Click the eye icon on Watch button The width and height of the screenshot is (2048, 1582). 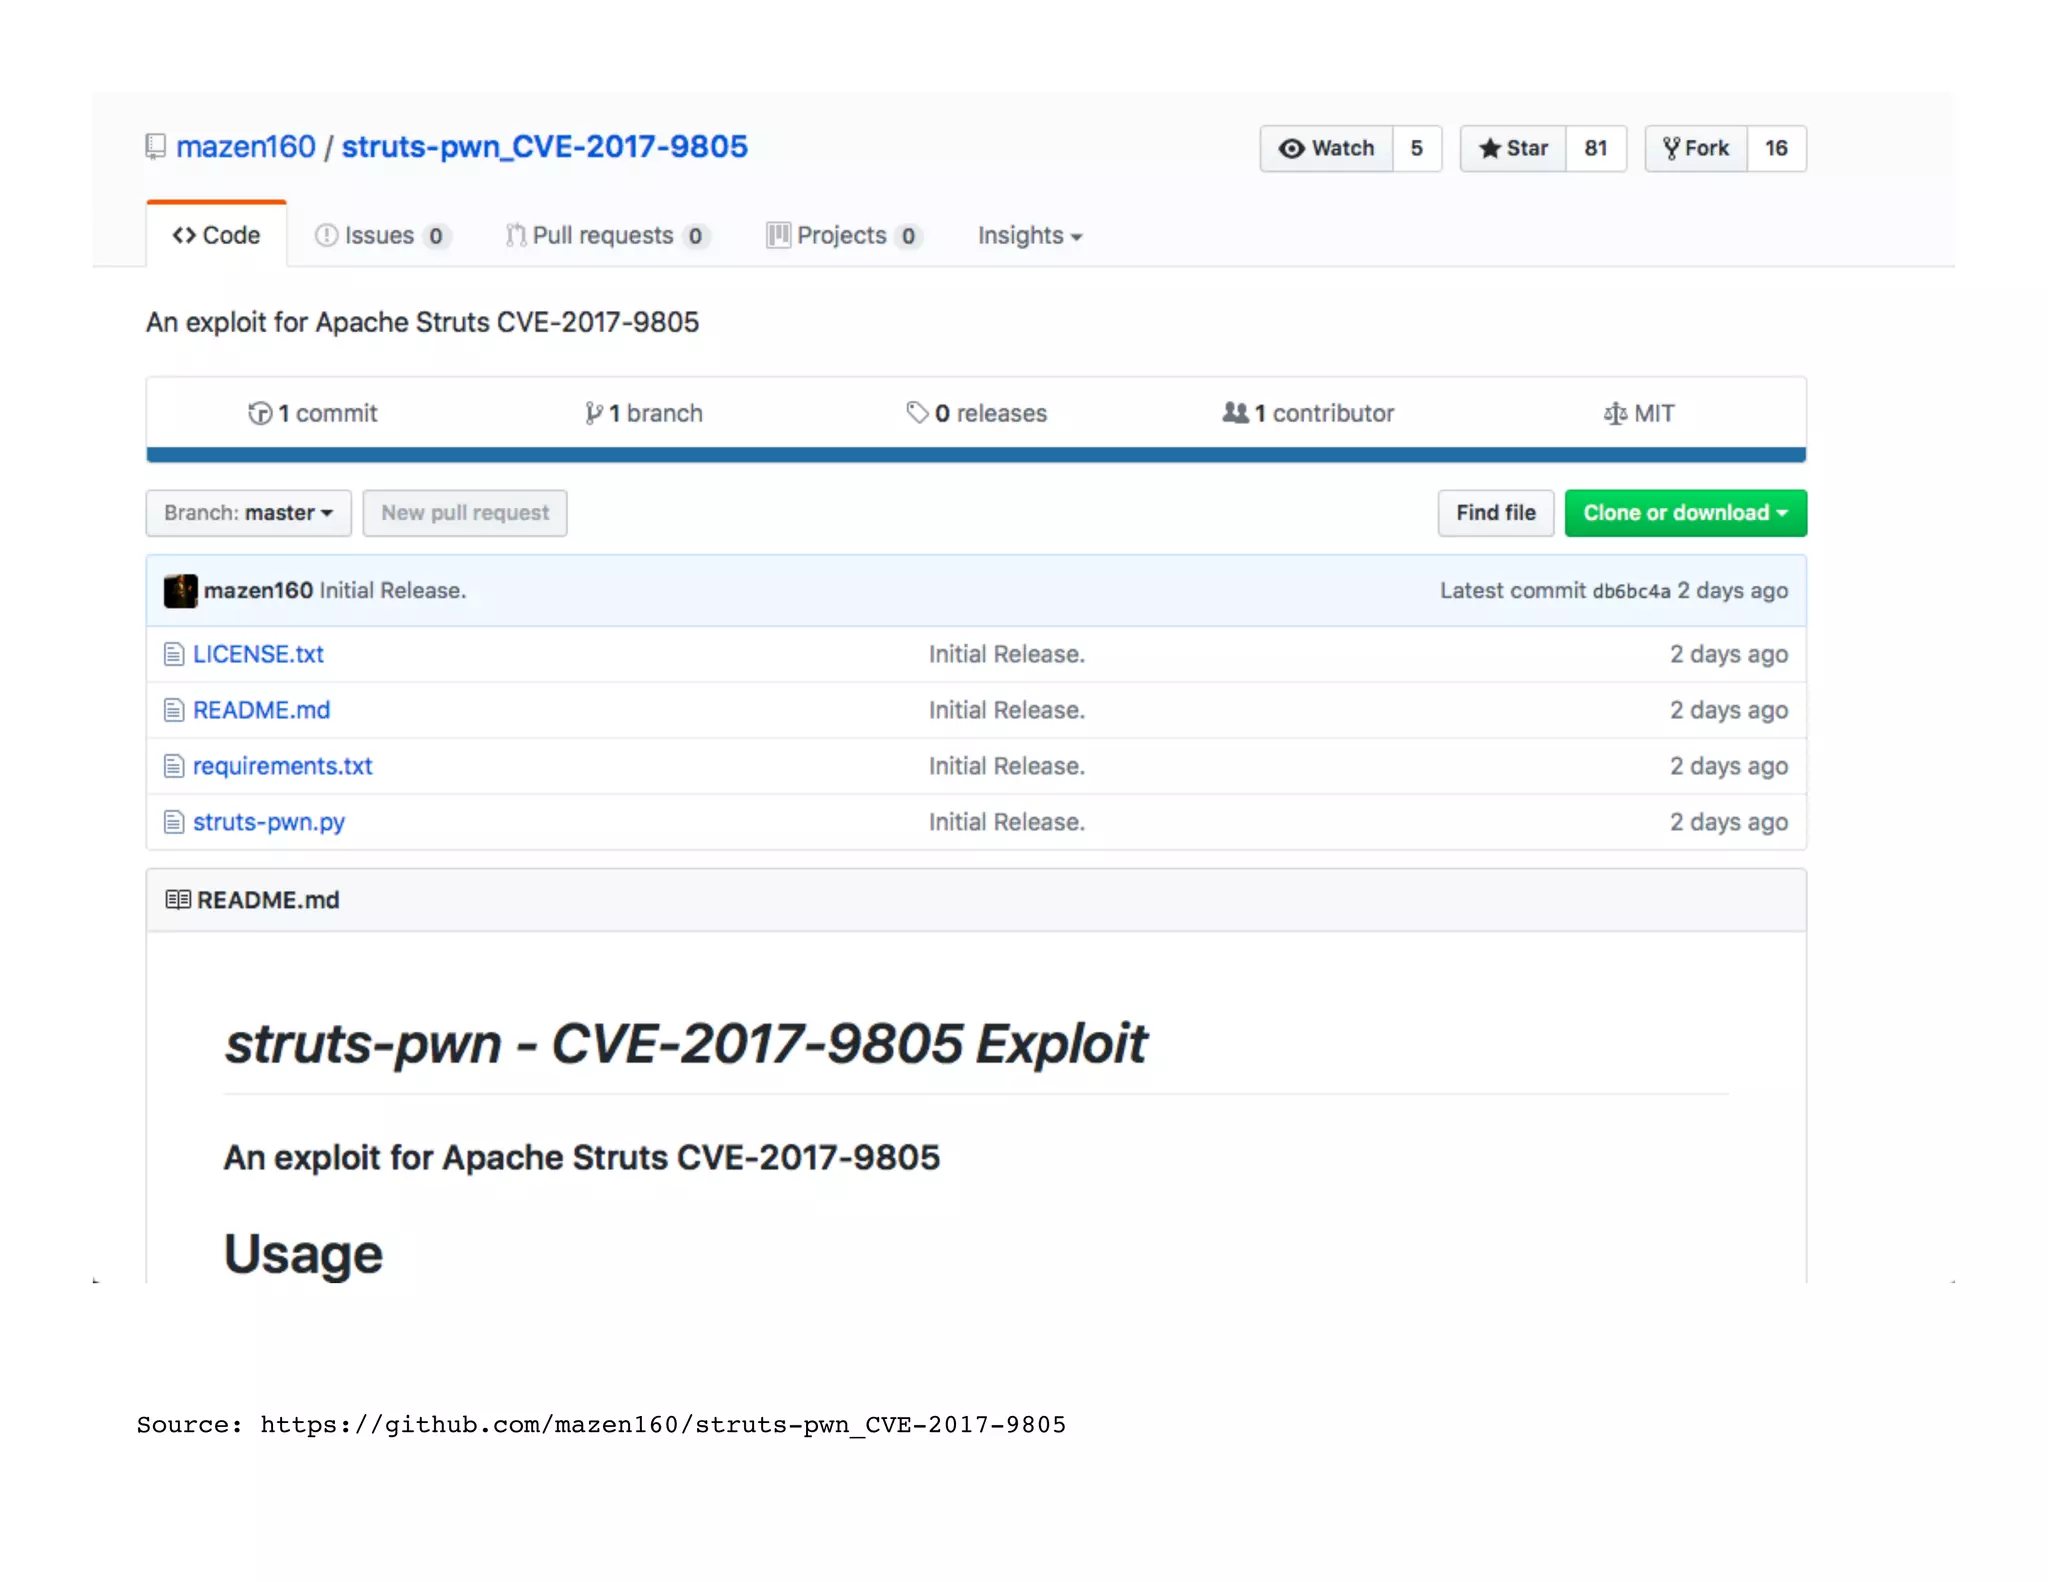coord(1292,149)
